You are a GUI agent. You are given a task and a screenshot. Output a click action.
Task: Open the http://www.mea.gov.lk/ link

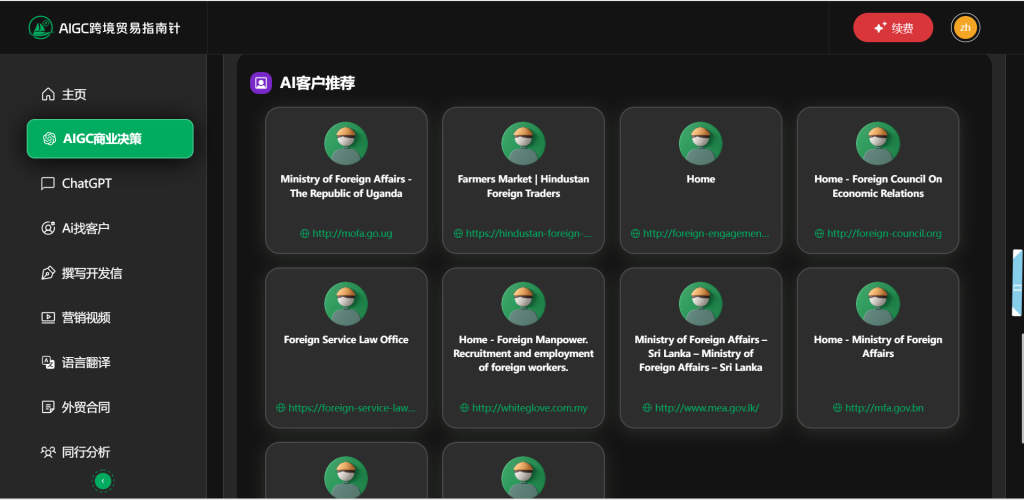[x=707, y=408]
